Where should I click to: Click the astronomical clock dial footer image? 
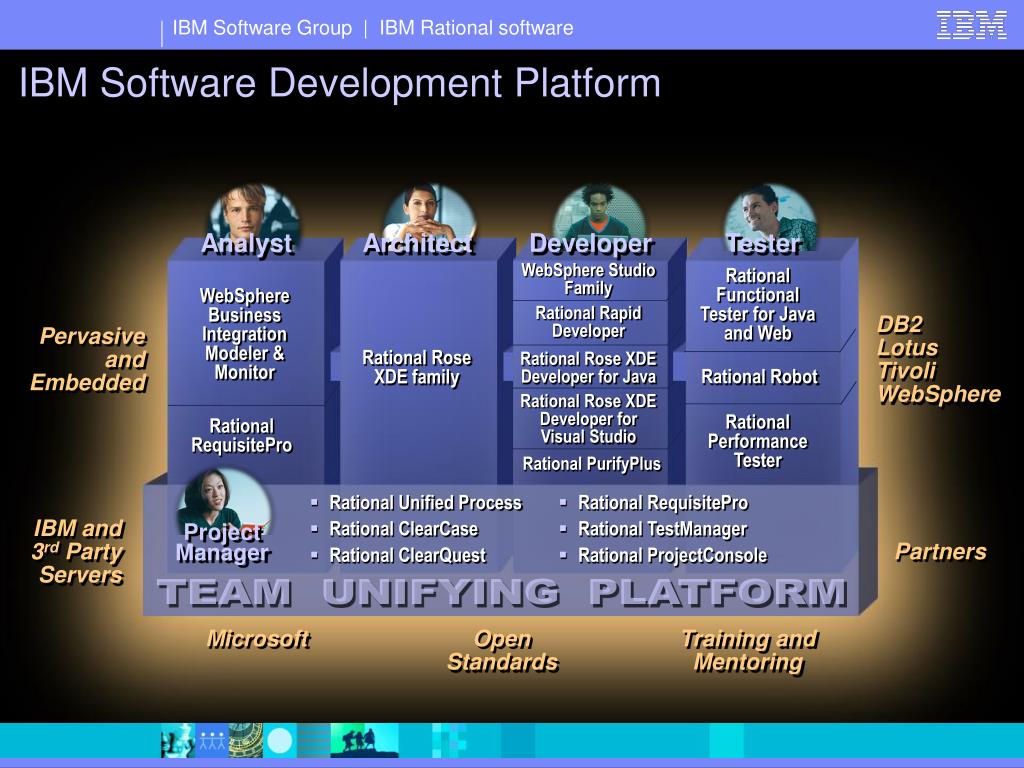pos(246,741)
